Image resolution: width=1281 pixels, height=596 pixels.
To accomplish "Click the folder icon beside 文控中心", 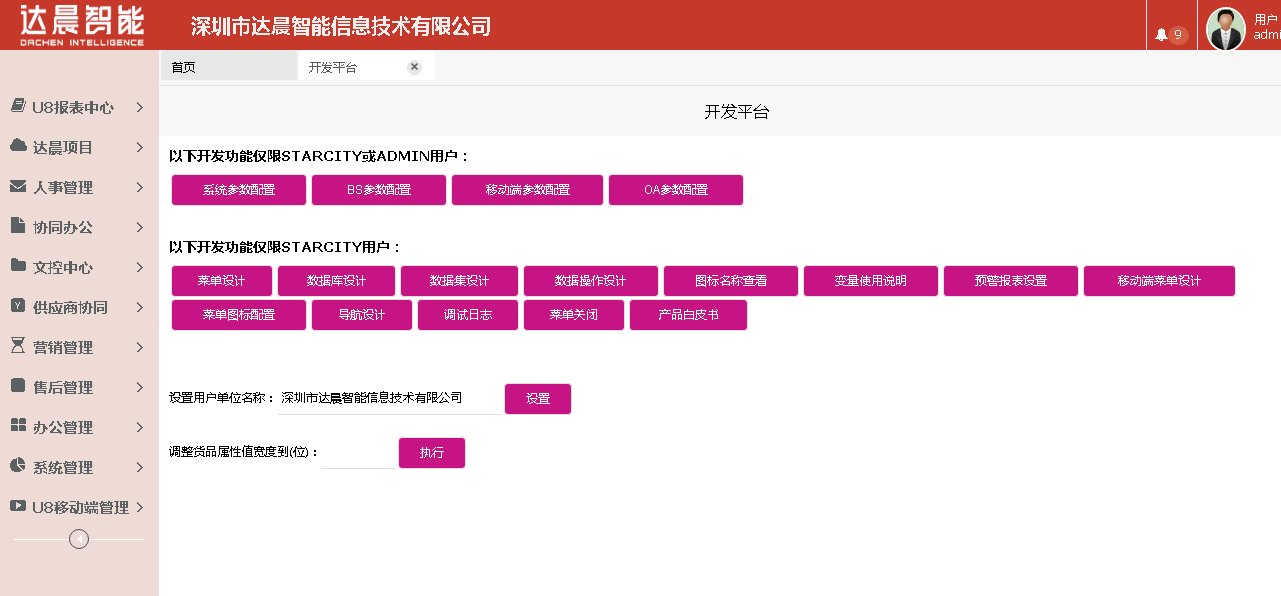I will (x=18, y=266).
